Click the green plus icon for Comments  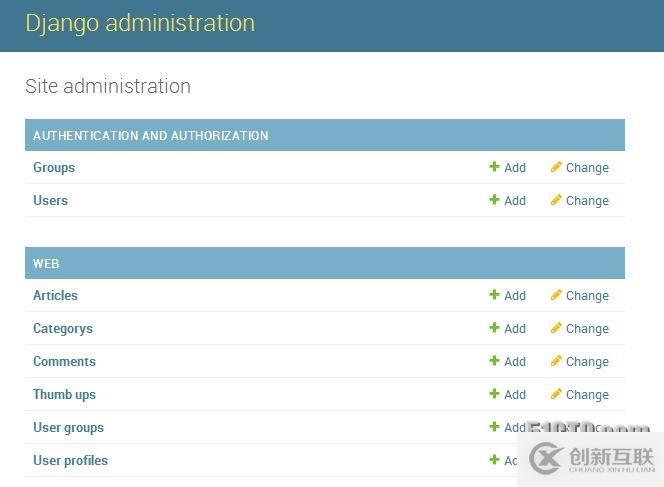point(494,360)
